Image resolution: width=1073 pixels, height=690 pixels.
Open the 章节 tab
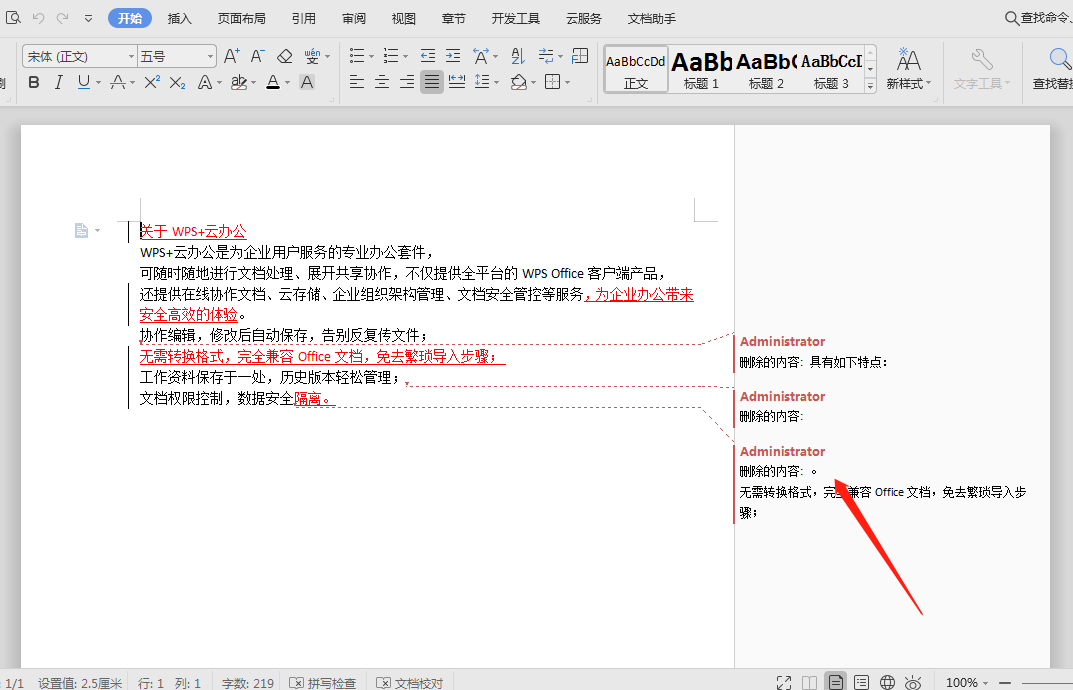pyautogui.click(x=453, y=18)
